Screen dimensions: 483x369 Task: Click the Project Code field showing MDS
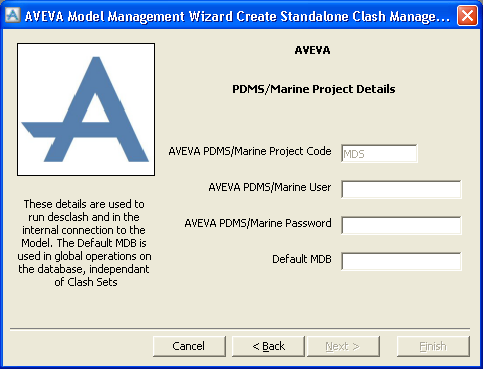coord(379,154)
